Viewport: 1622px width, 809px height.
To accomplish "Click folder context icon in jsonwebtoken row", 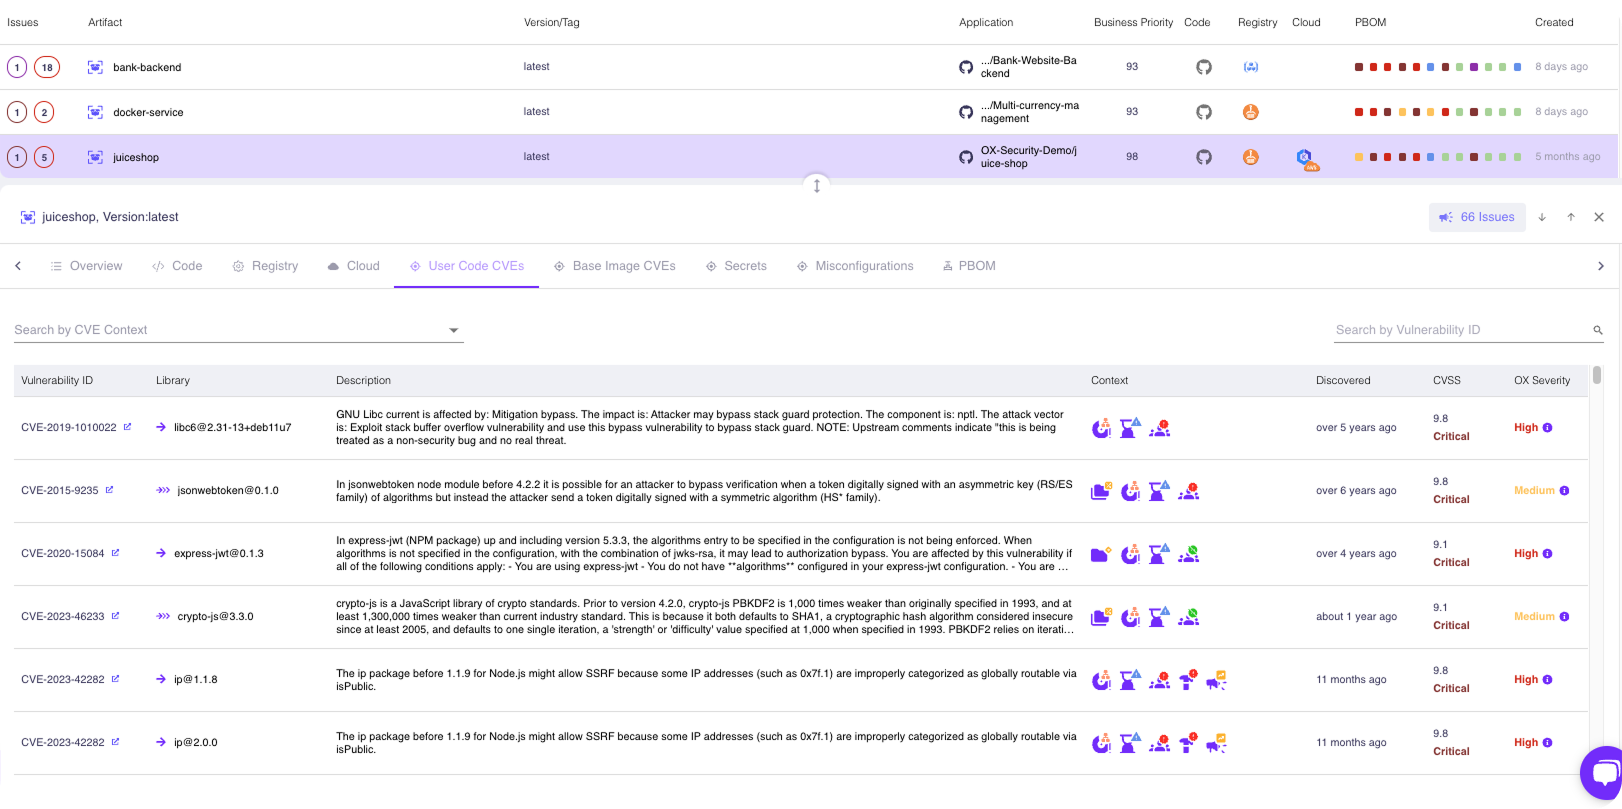I will pos(1101,491).
